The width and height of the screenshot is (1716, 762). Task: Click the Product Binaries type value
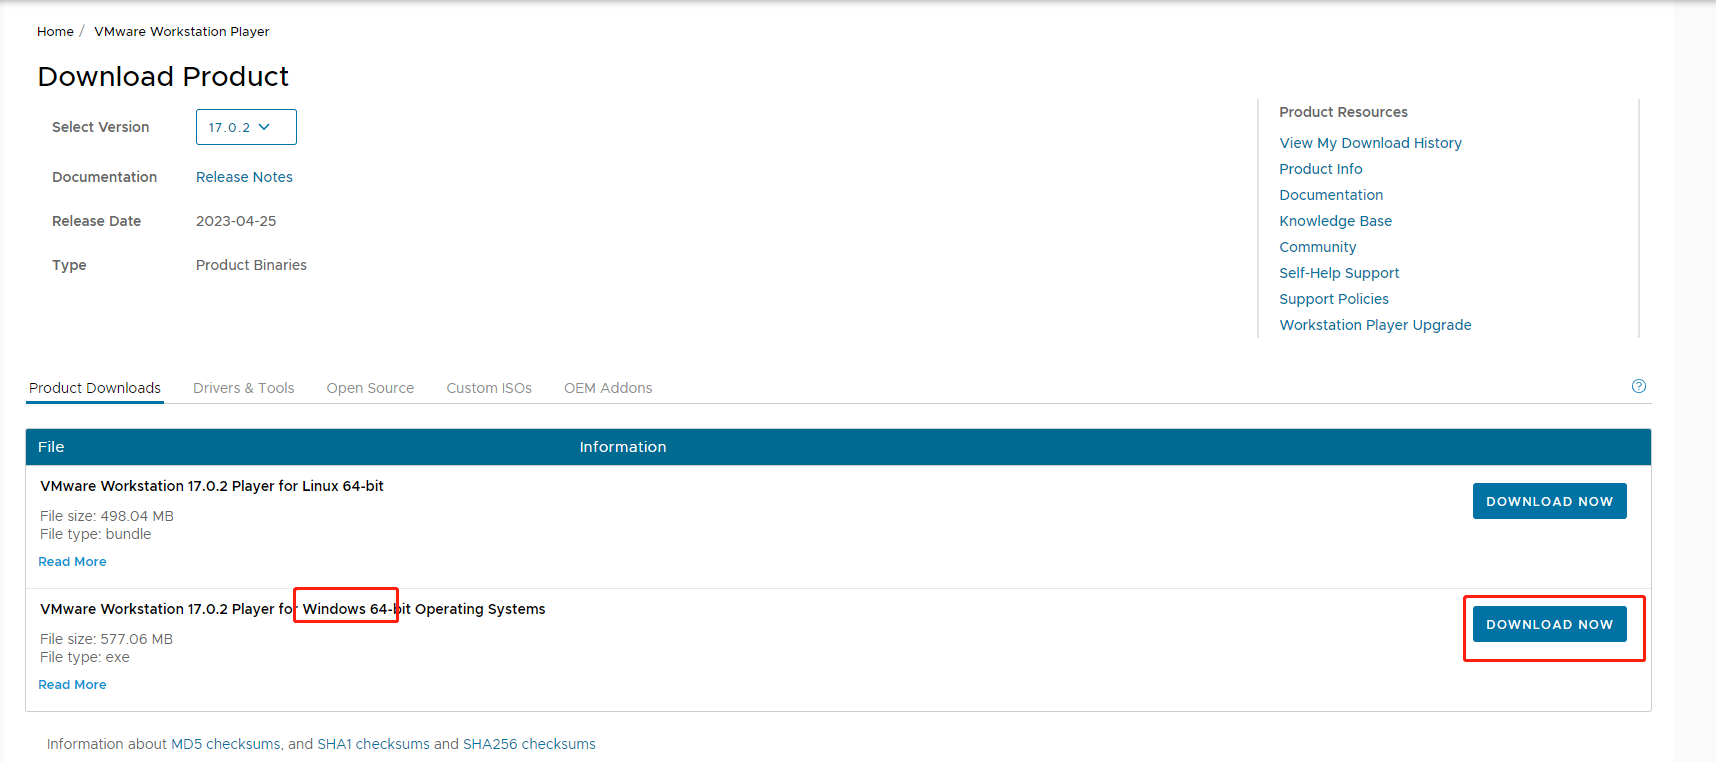[x=251, y=265]
